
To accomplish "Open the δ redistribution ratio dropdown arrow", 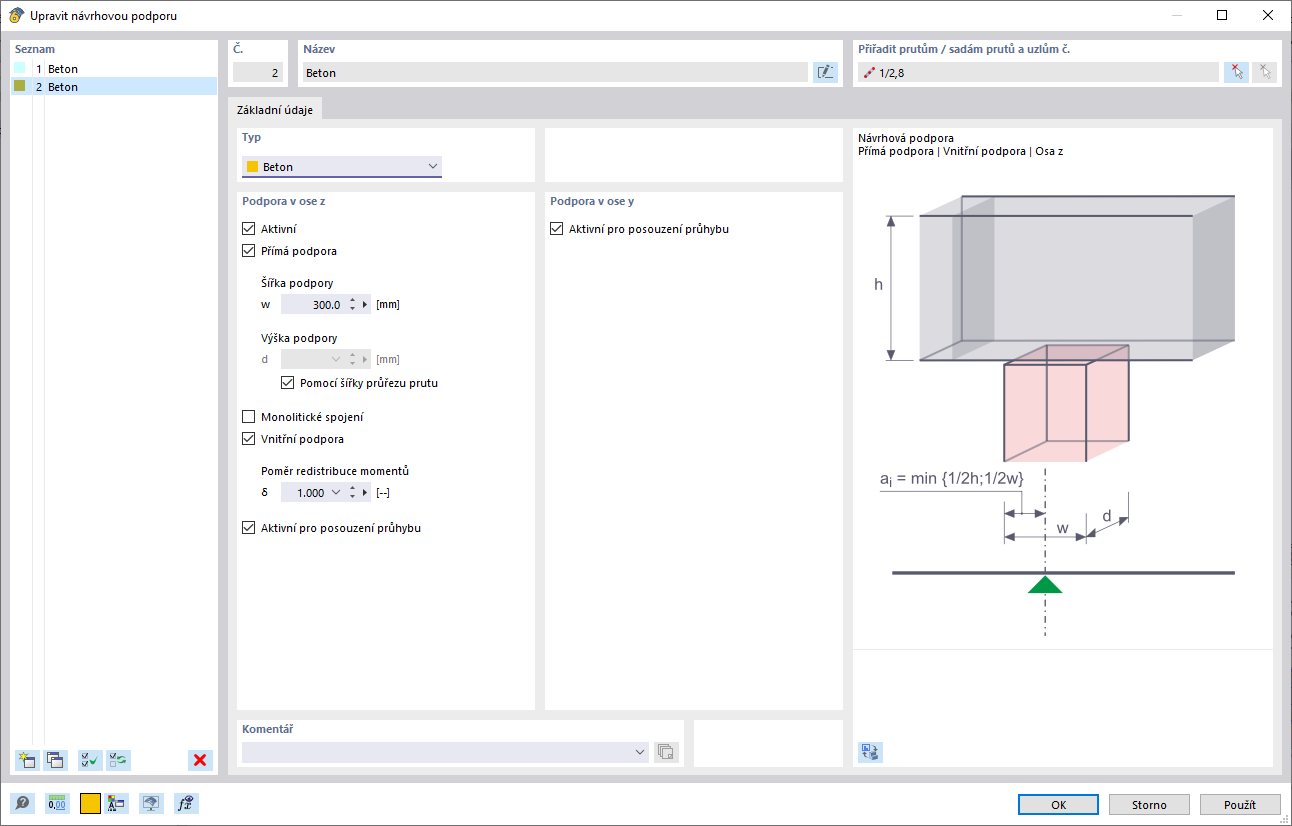I will (x=336, y=493).
